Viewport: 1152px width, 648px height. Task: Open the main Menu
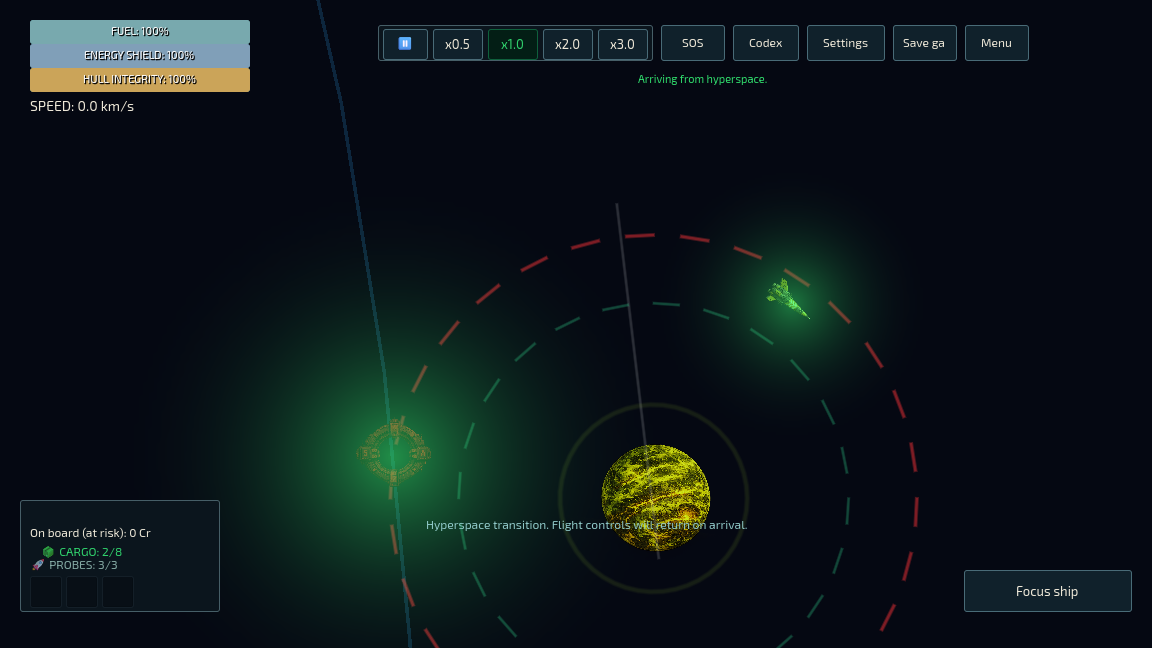click(996, 43)
